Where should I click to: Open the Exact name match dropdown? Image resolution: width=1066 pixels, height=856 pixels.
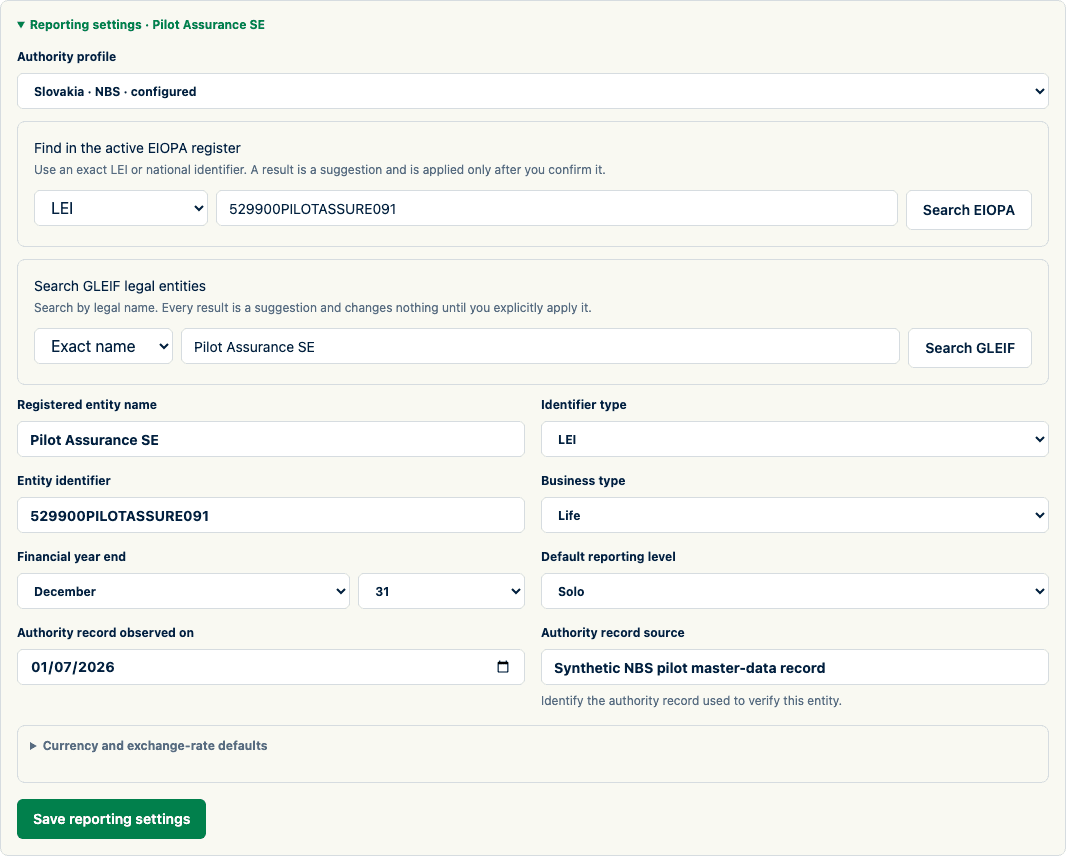103,346
